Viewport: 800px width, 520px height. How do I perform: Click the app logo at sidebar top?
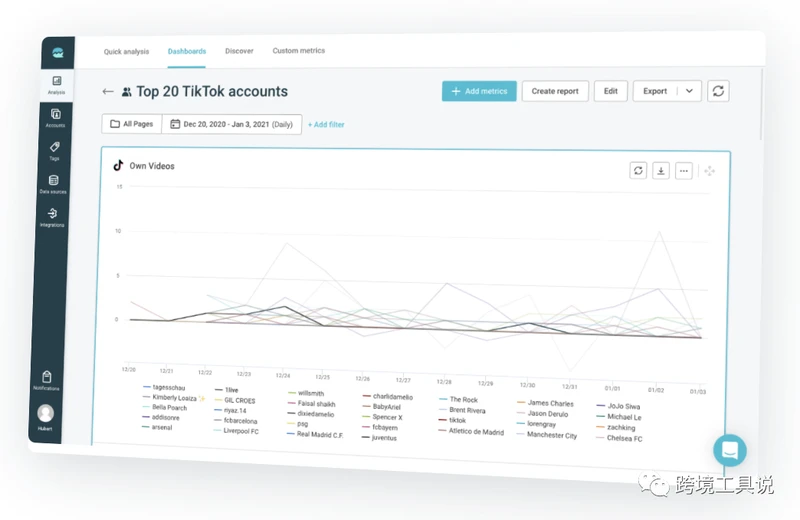(x=58, y=53)
